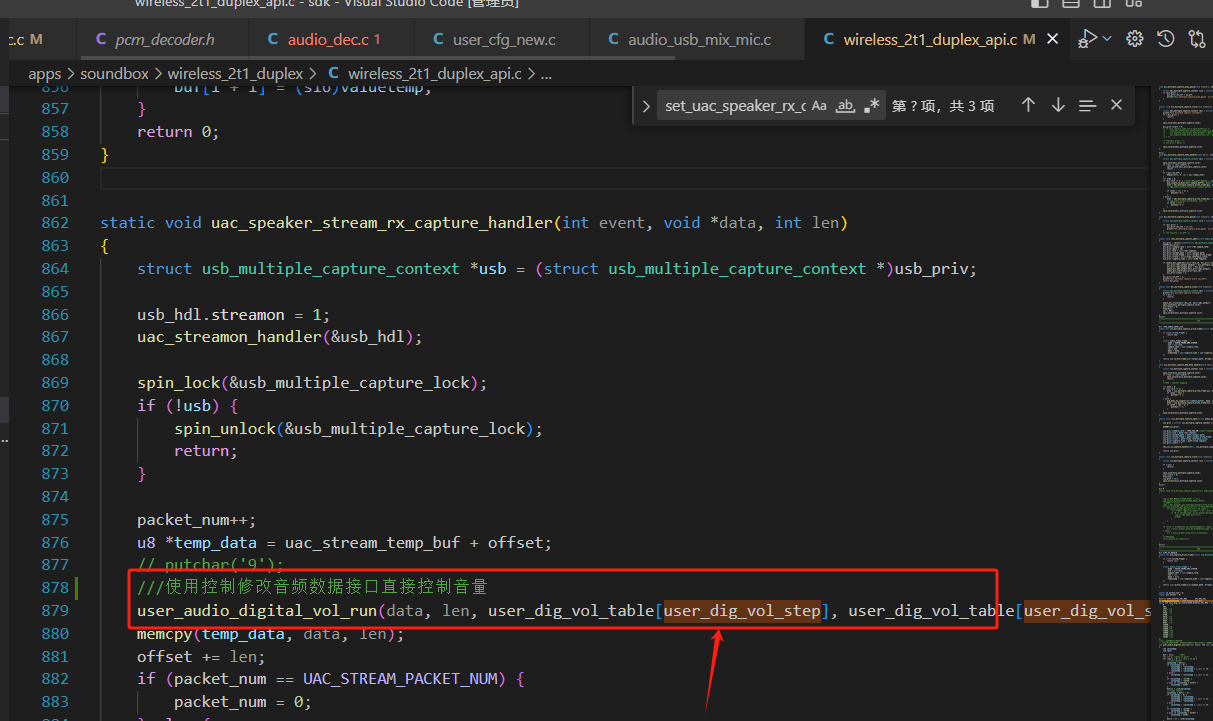
Task: Toggle Match Whole Word option
Action: point(845,105)
